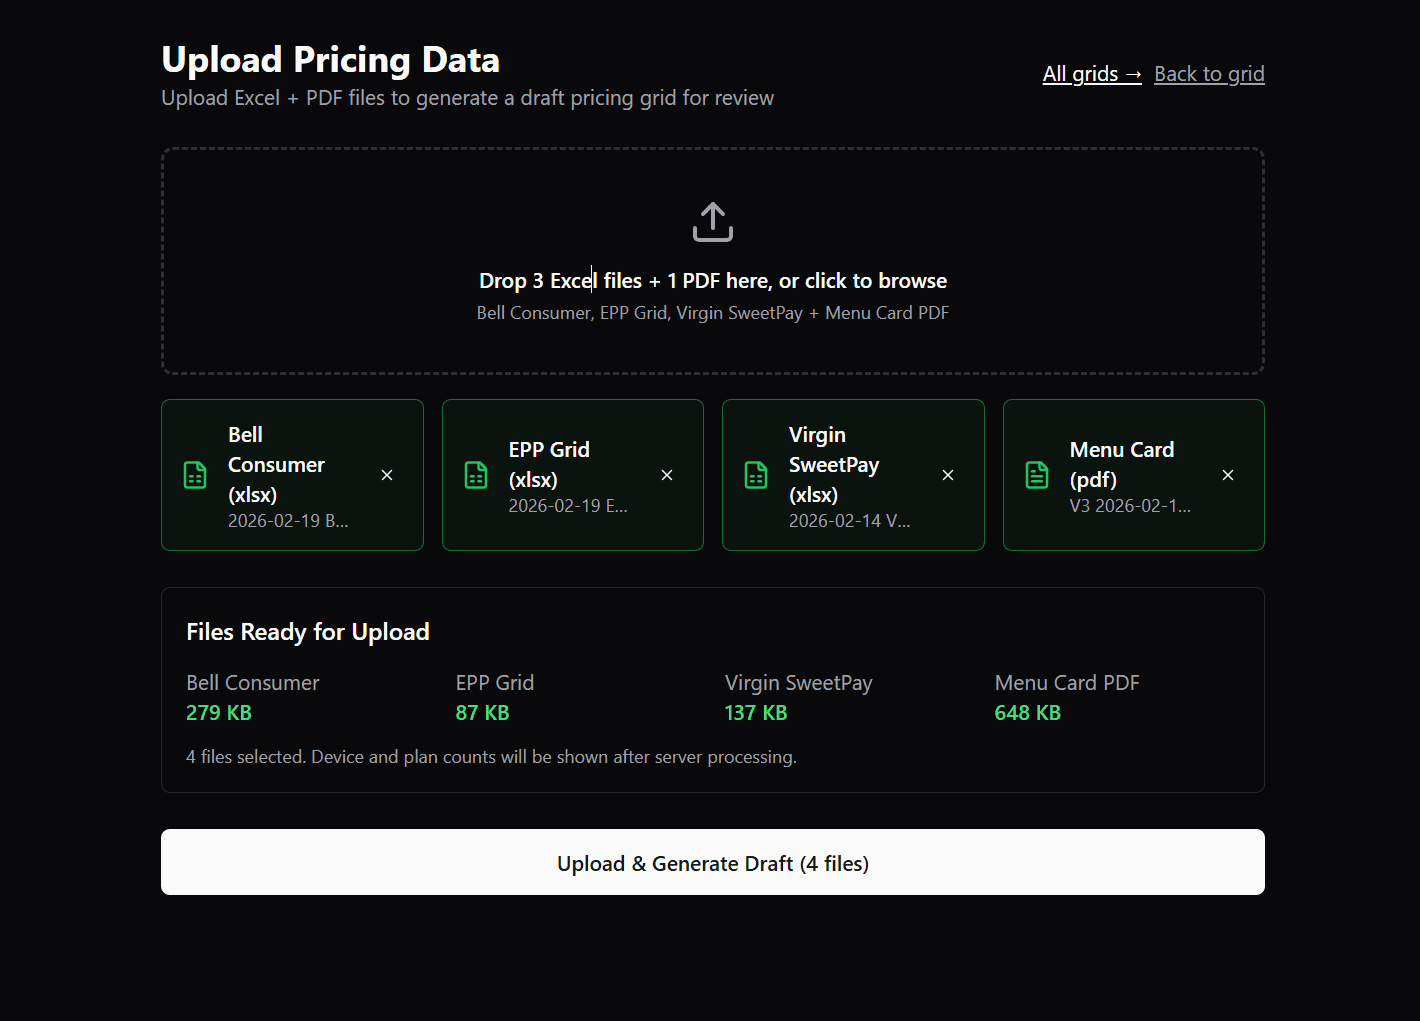Click the upload arrow icon in drop zone
Screen dimensions: 1420x1021
point(712,222)
